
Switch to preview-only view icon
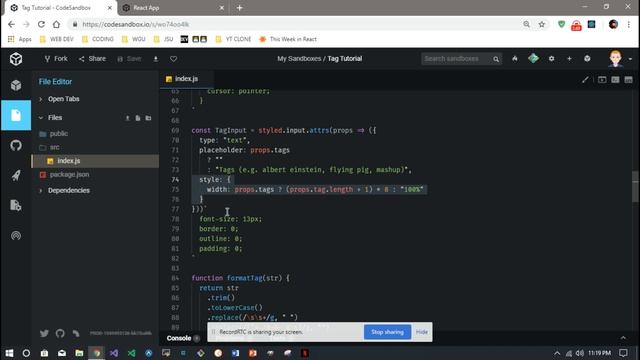point(602,80)
